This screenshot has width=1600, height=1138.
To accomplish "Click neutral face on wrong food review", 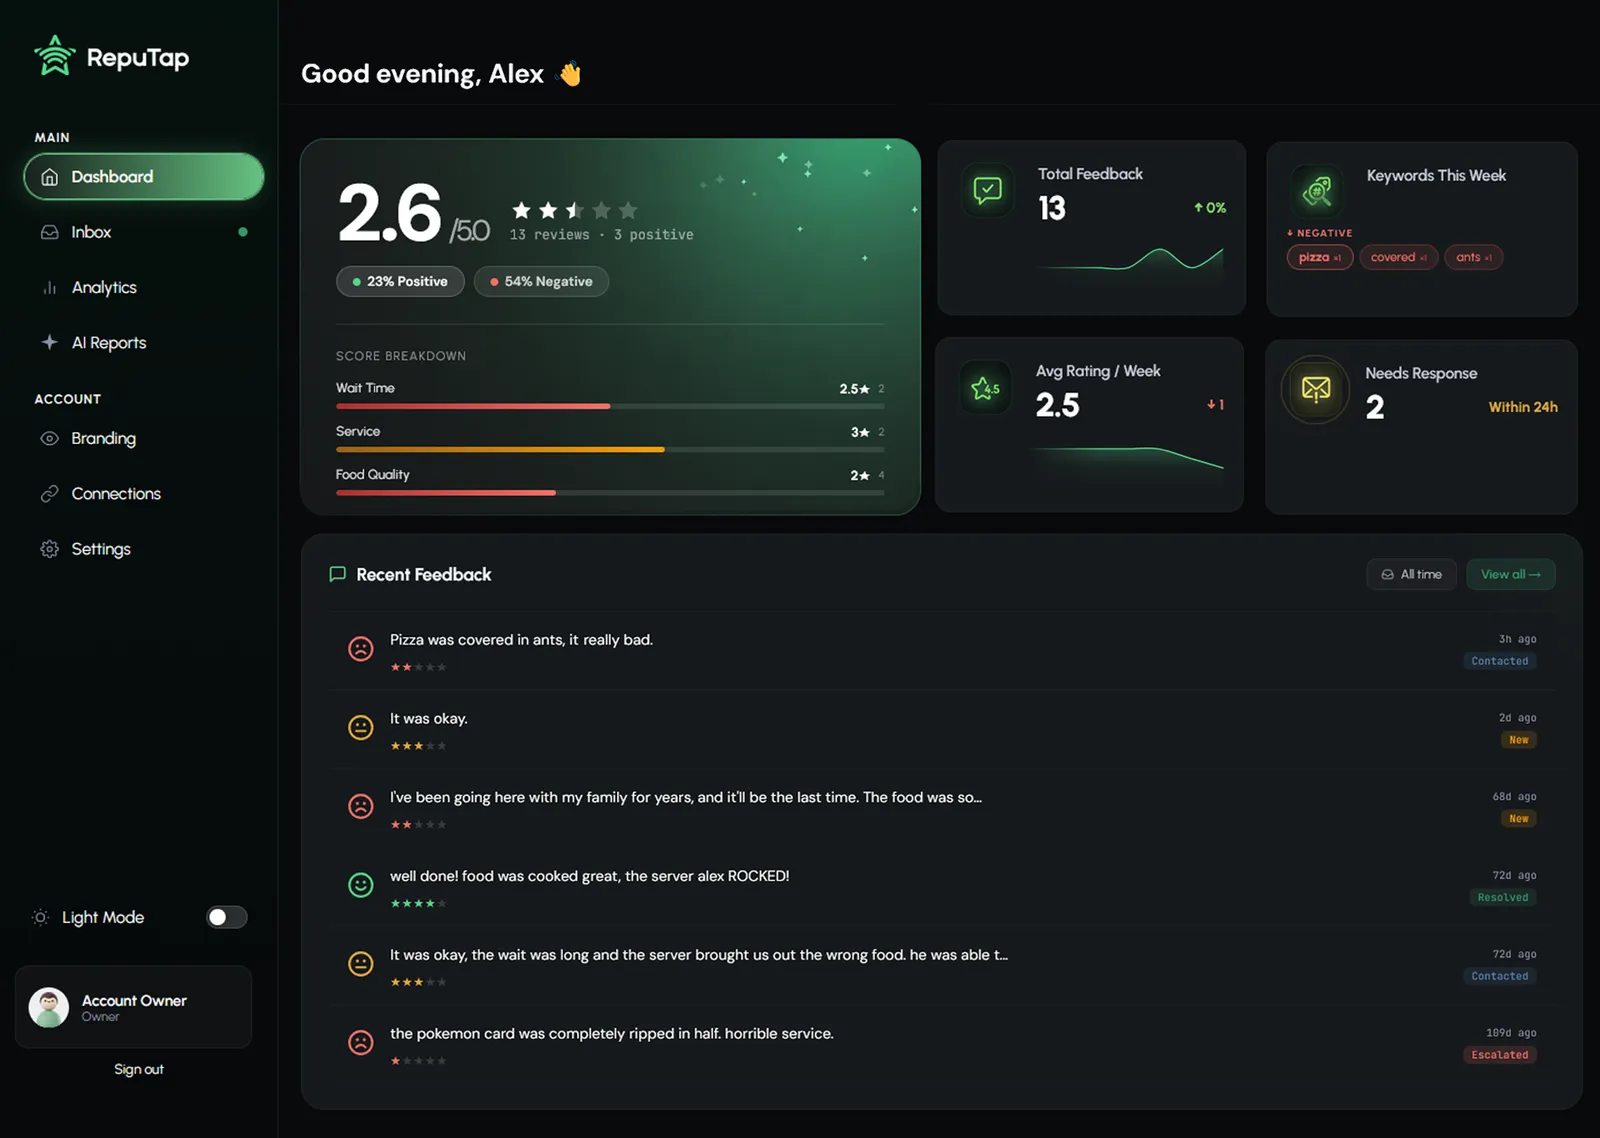I will tap(361, 964).
